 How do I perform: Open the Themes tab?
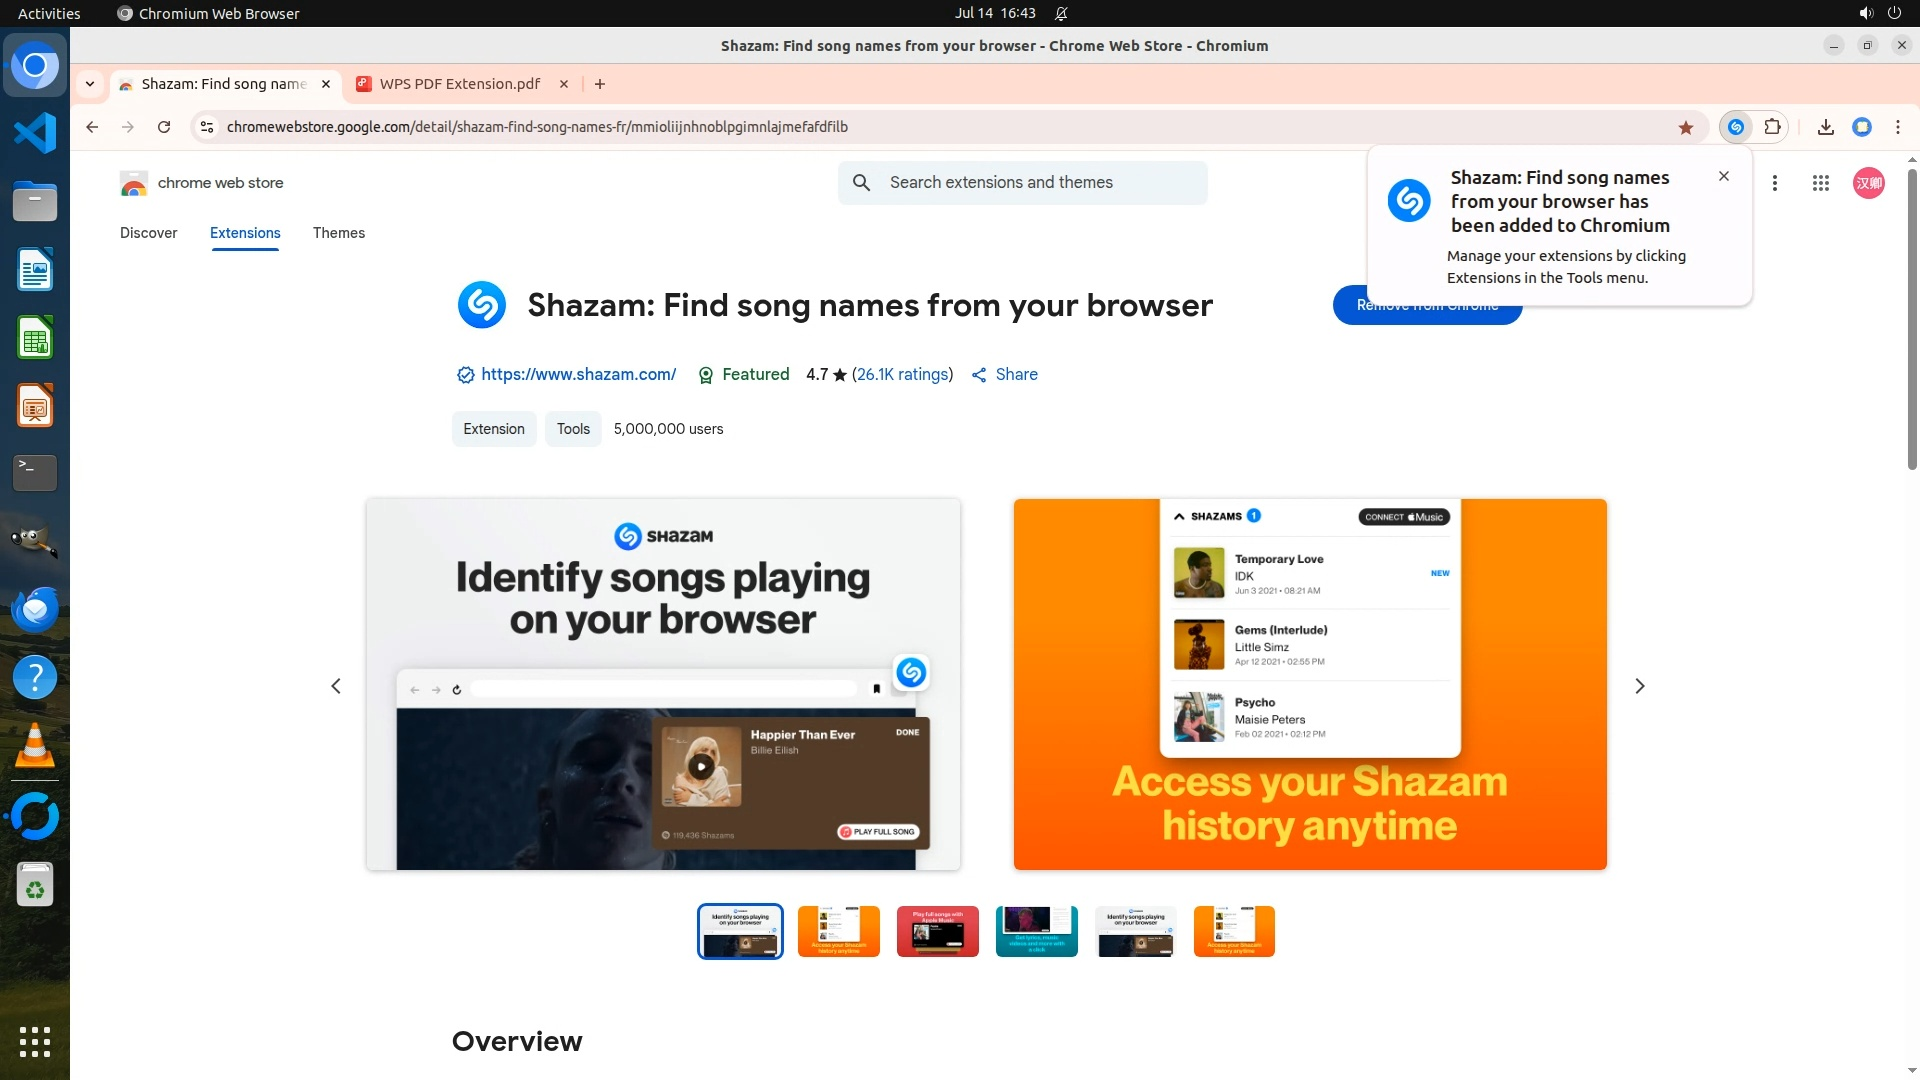pyautogui.click(x=338, y=233)
